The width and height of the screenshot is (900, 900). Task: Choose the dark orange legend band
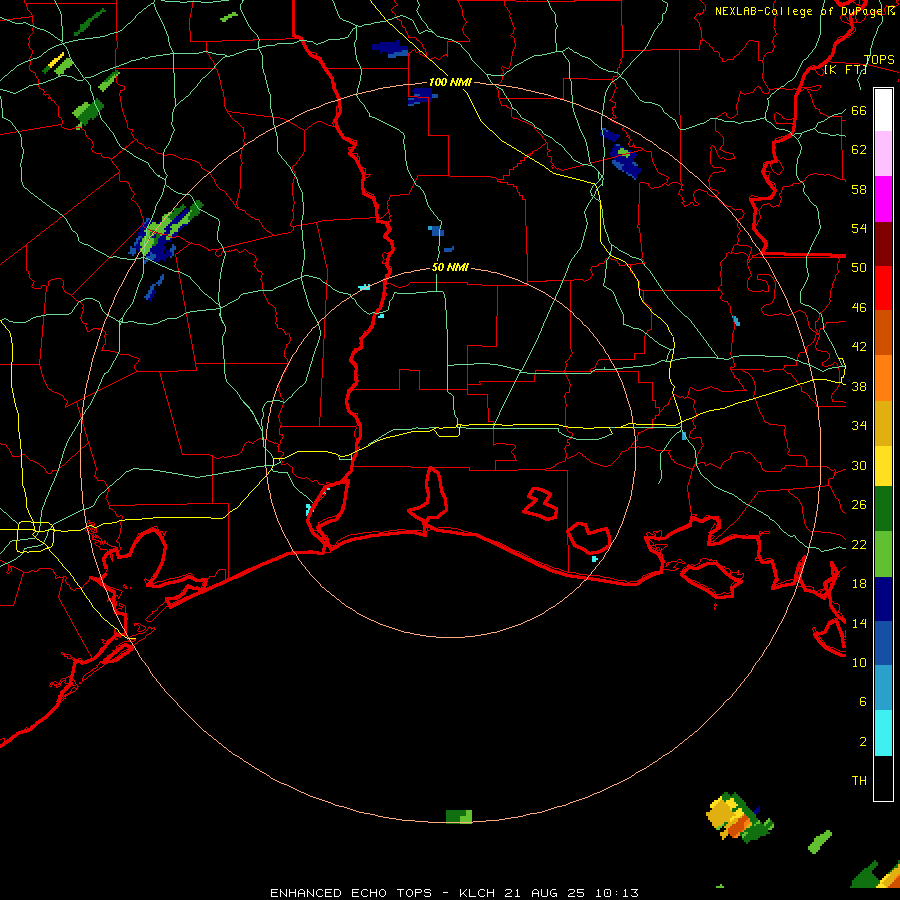883,332
